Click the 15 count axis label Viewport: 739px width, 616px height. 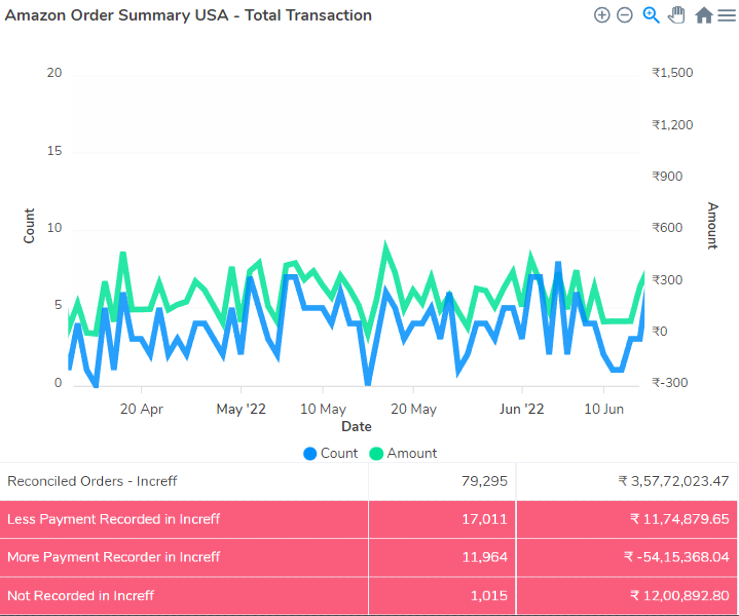click(54, 151)
